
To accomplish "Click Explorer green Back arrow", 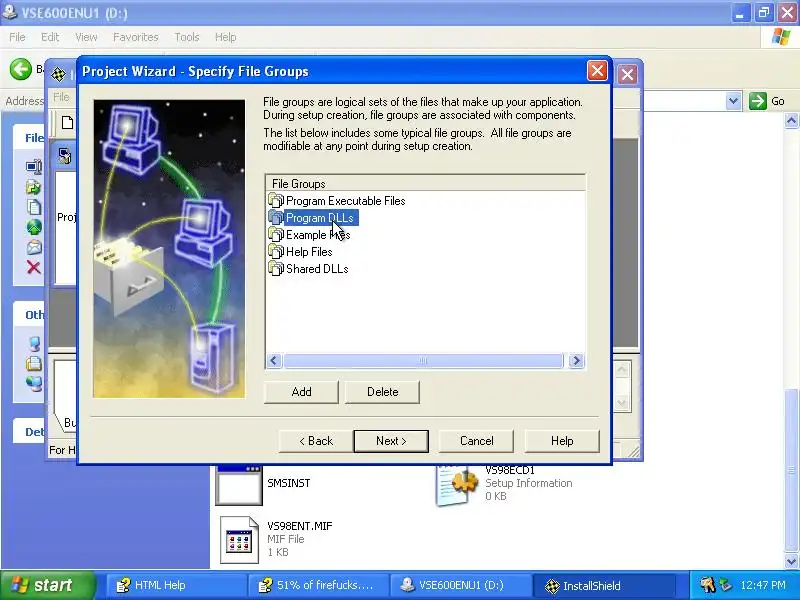I will pos(20,69).
